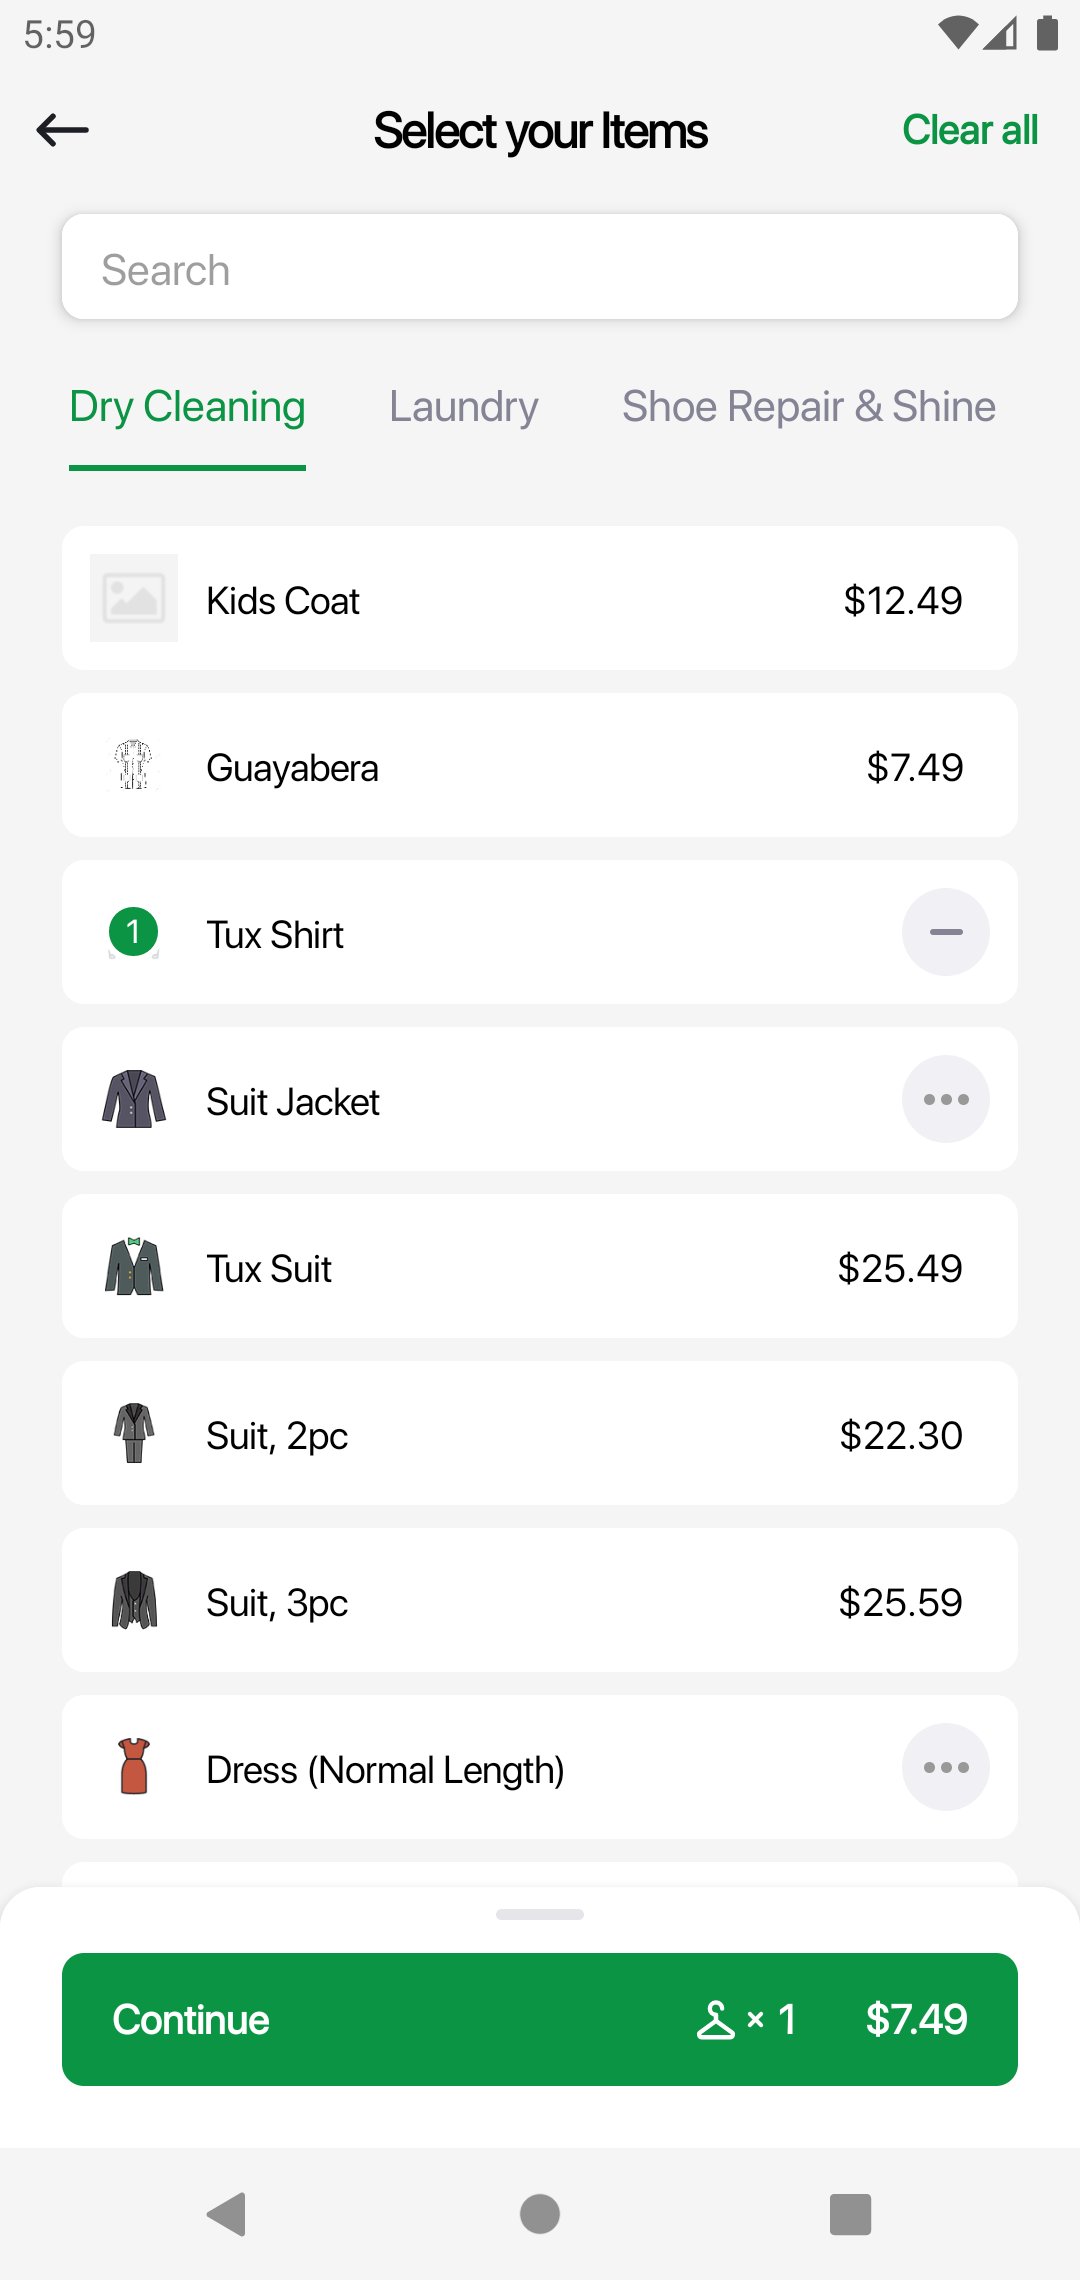
Task: Tap the Suit, 3pc icon
Action: pyautogui.click(x=134, y=1601)
